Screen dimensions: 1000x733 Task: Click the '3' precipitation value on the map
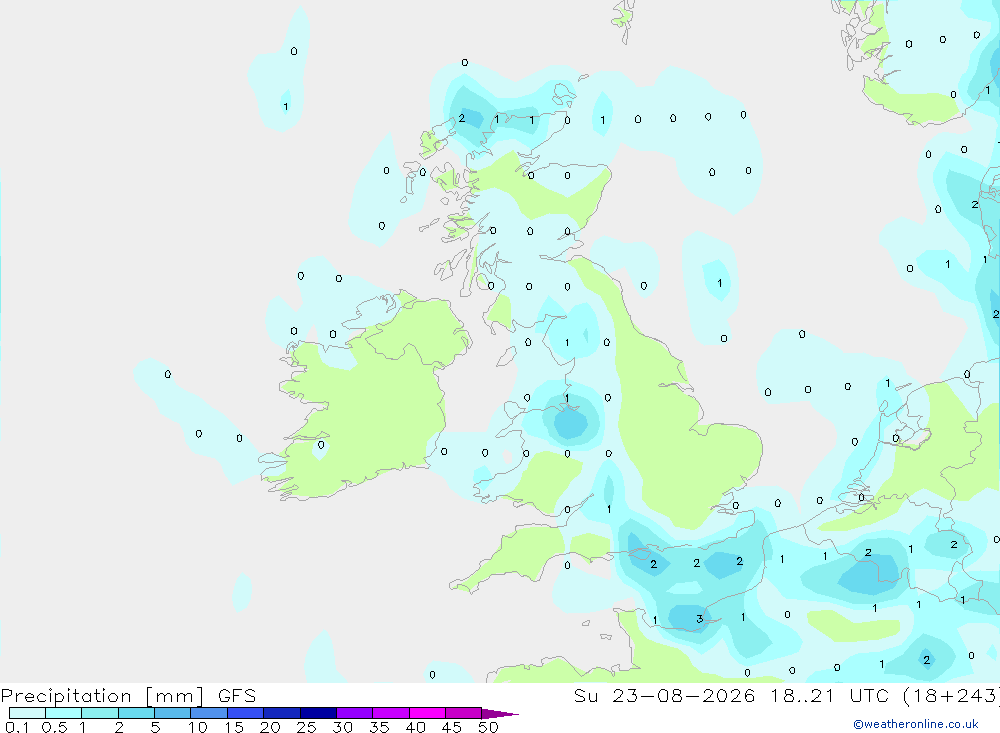click(700, 619)
